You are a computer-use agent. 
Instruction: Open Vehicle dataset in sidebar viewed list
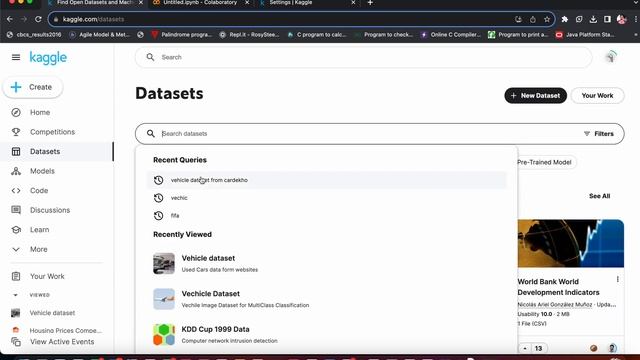pyautogui.click(x=52, y=313)
